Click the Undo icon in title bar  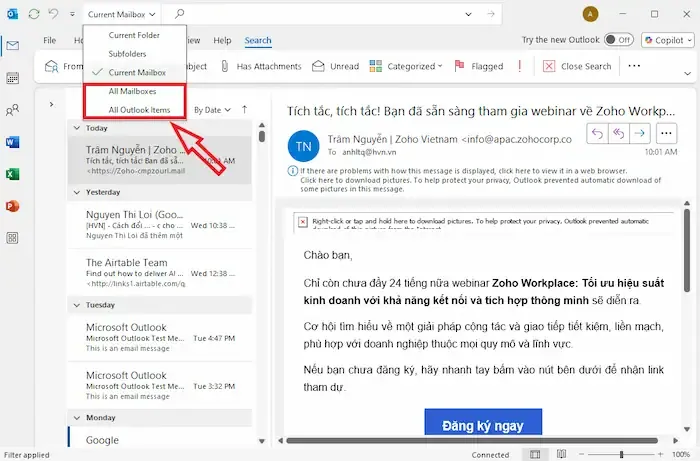[54, 14]
